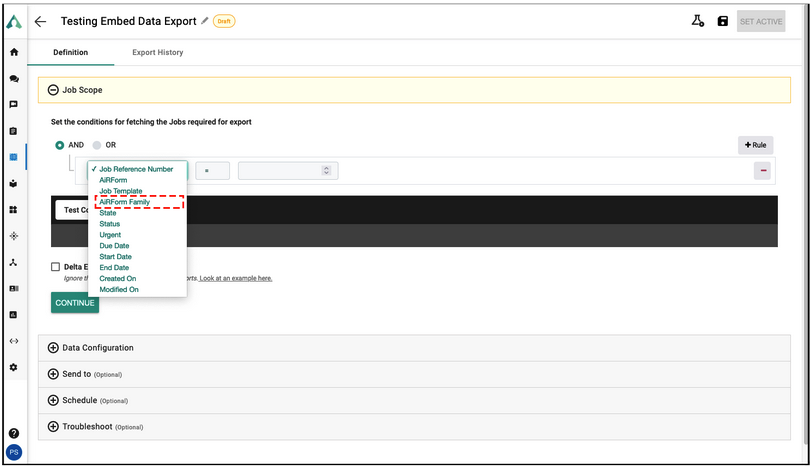Open Home from the sidebar

tap(14, 52)
